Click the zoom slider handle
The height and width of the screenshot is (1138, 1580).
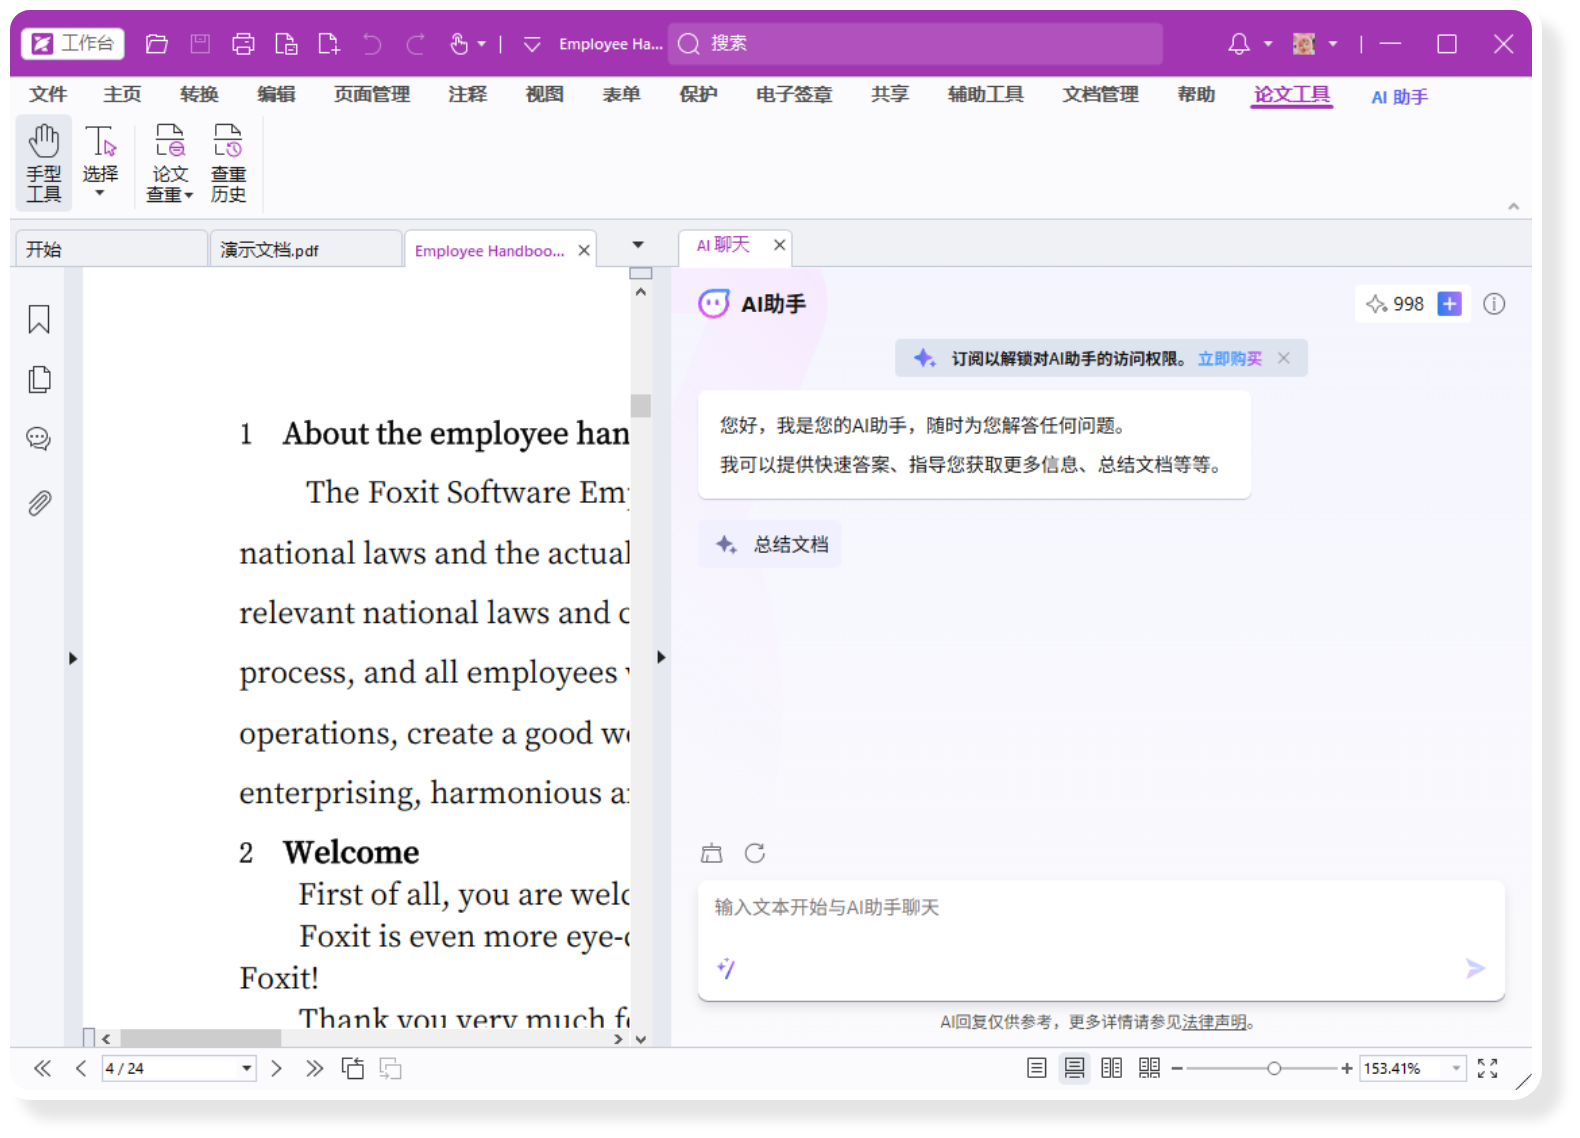pyautogui.click(x=1274, y=1068)
